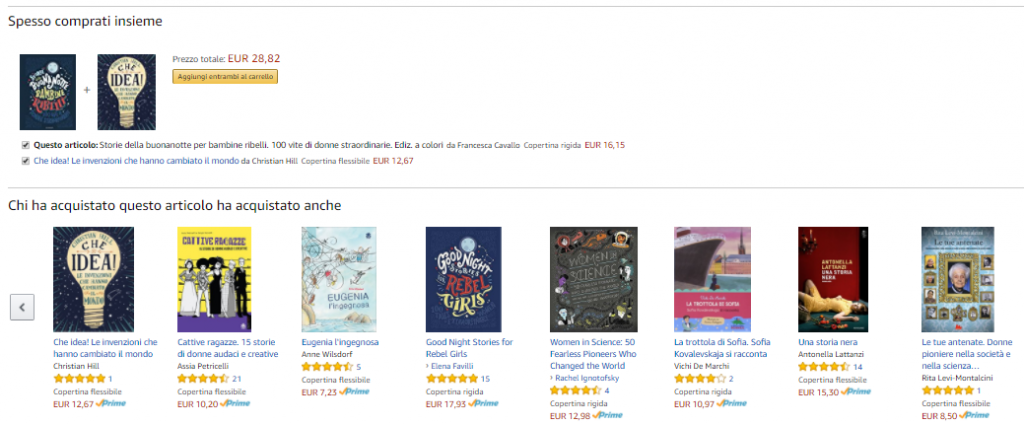Uncheck the 'Questo articolo' checkbox
The image size is (1024, 425).
(x=25, y=145)
